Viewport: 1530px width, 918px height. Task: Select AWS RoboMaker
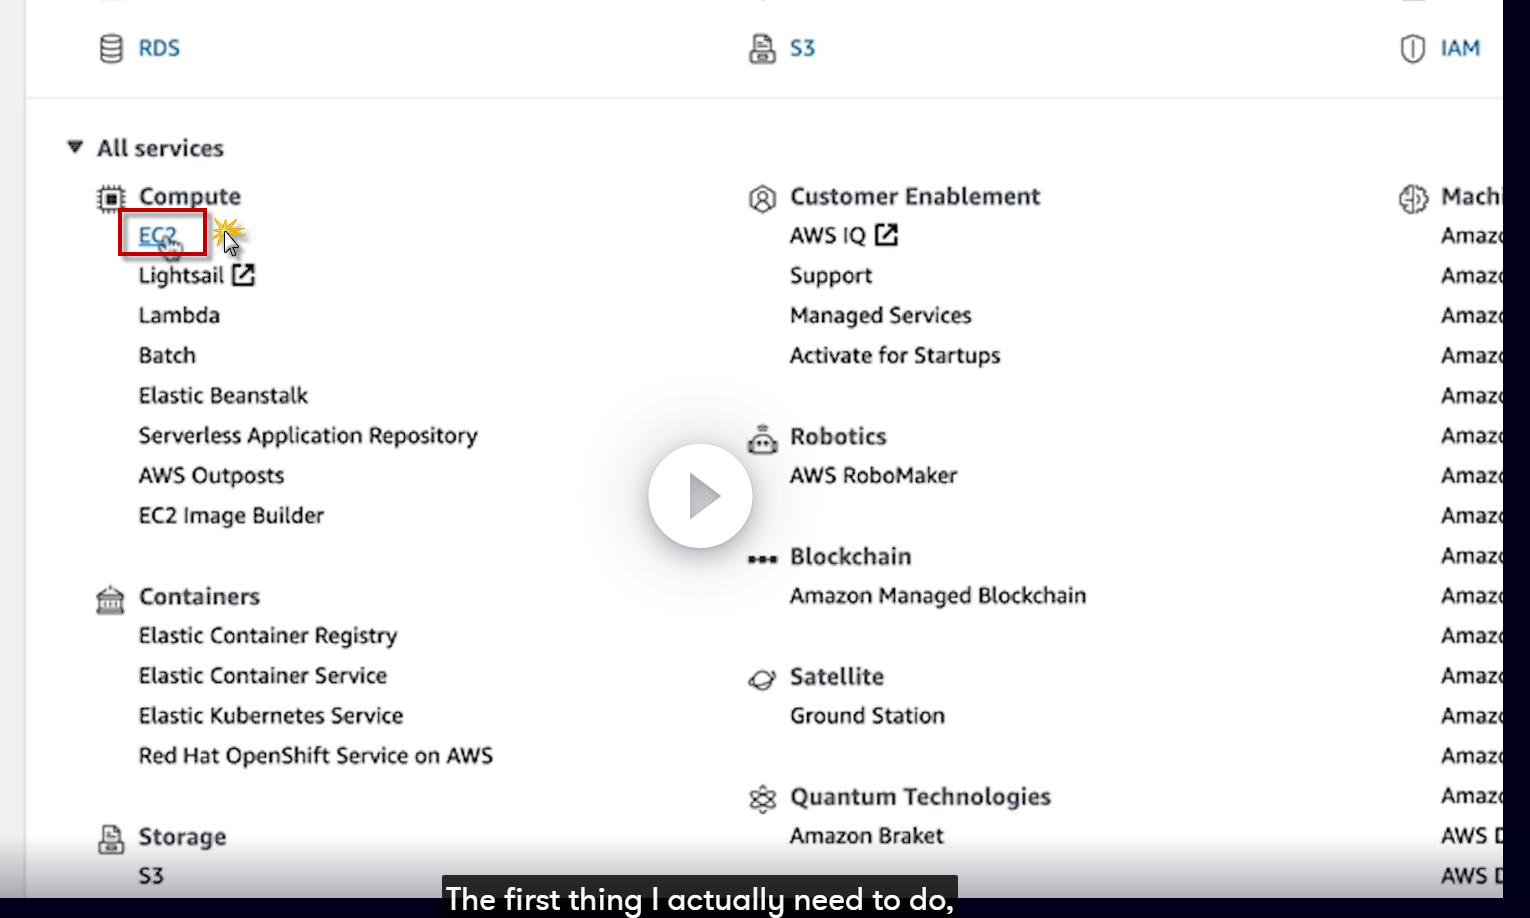click(873, 476)
